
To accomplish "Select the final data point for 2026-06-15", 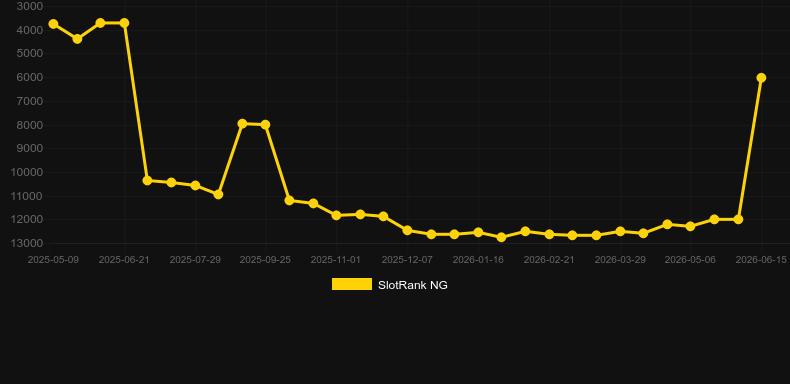I will [x=761, y=78].
